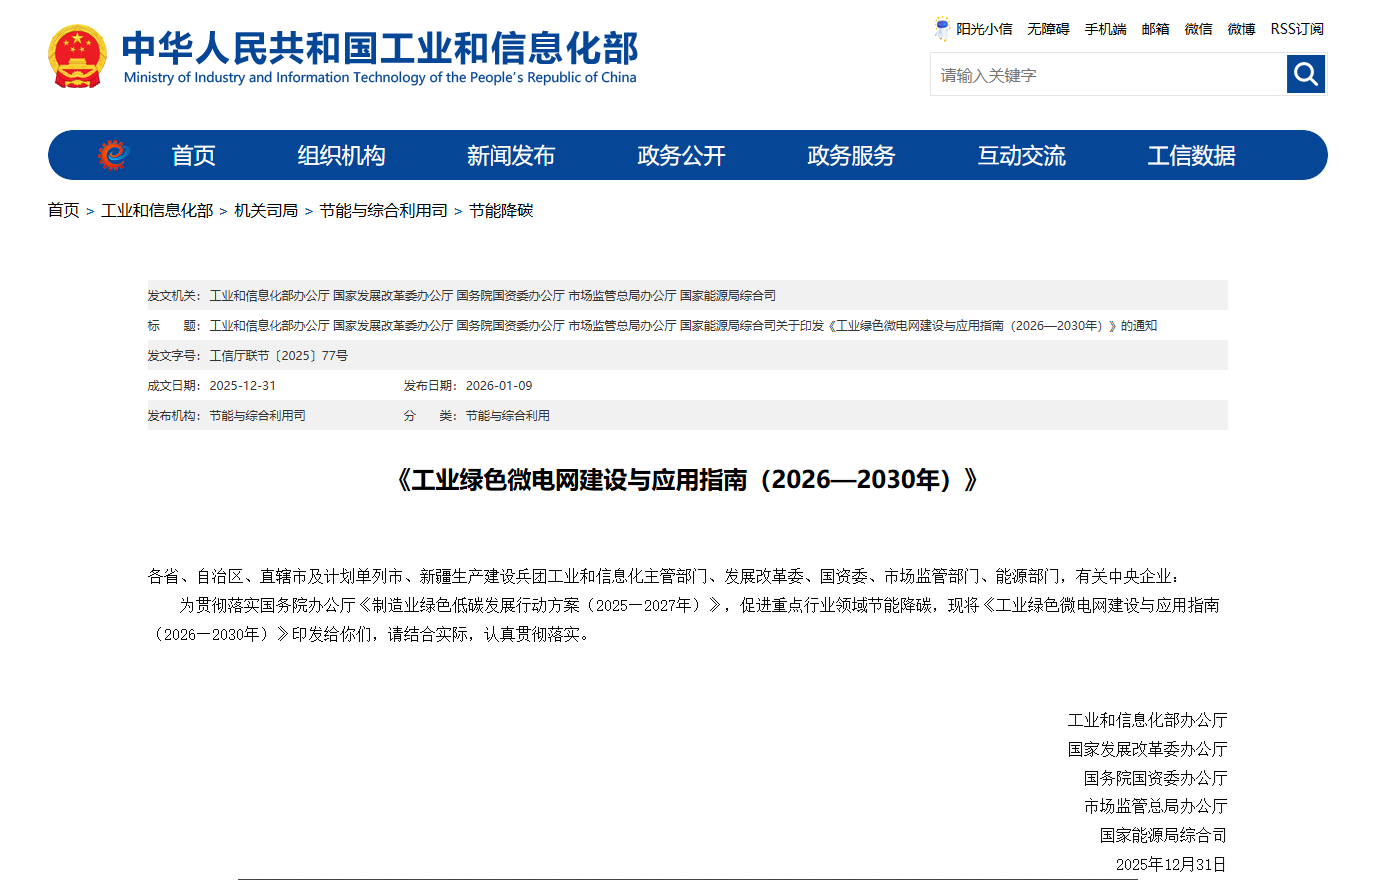Open the 政务服务 navigation item
Viewport: 1385px width, 880px height.
click(851, 156)
